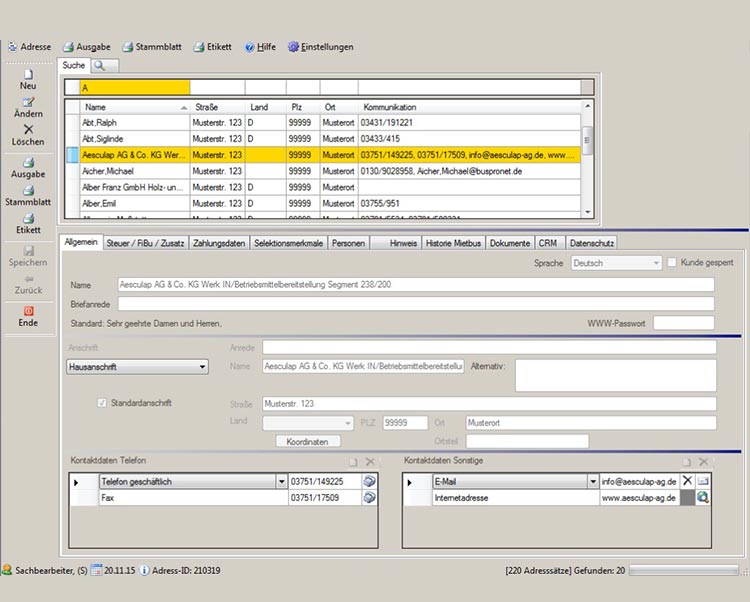Expand the Land dropdown
750x602 pixels.
pos(347,423)
